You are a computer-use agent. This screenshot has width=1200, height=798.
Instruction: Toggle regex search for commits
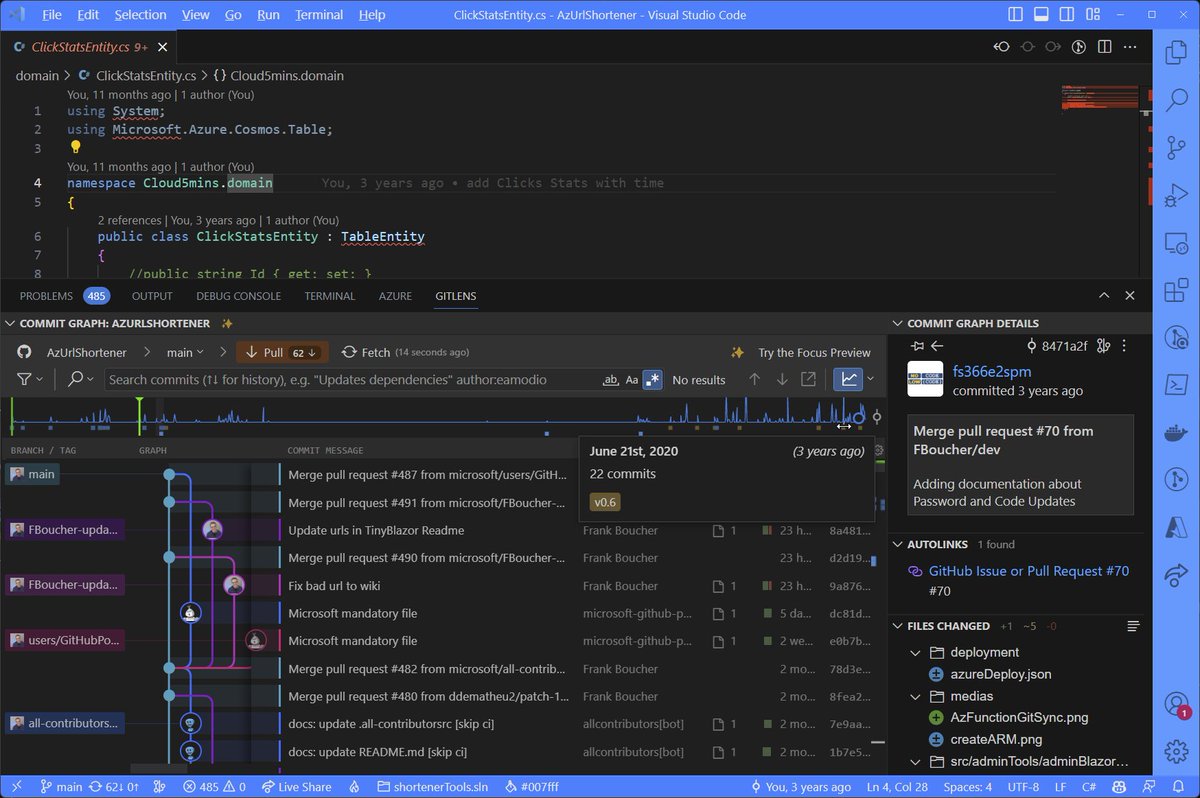click(653, 380)
